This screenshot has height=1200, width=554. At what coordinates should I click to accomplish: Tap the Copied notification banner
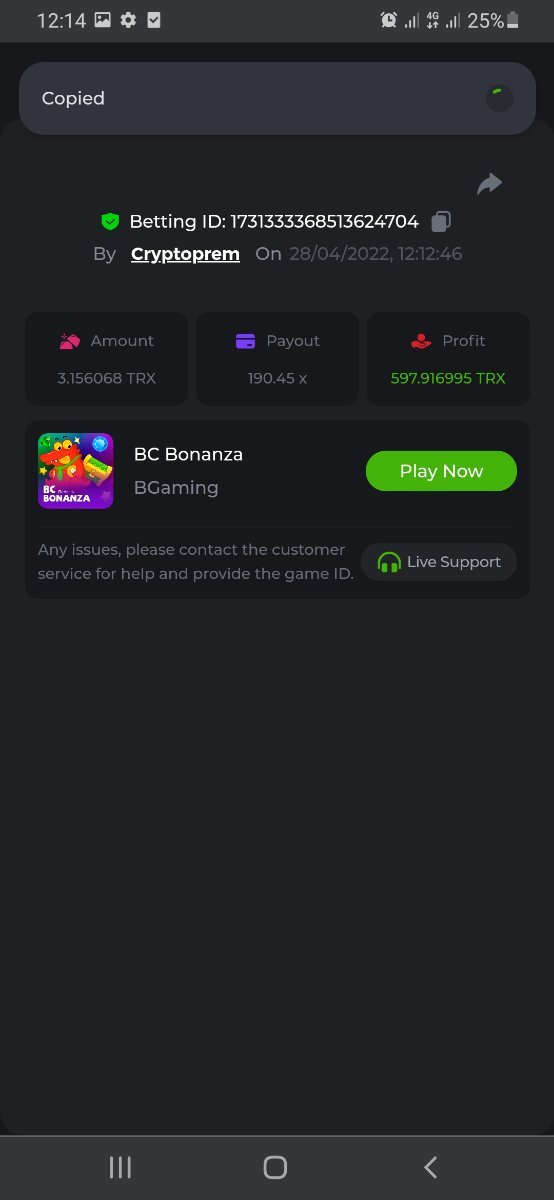click(x=277, y=98)
